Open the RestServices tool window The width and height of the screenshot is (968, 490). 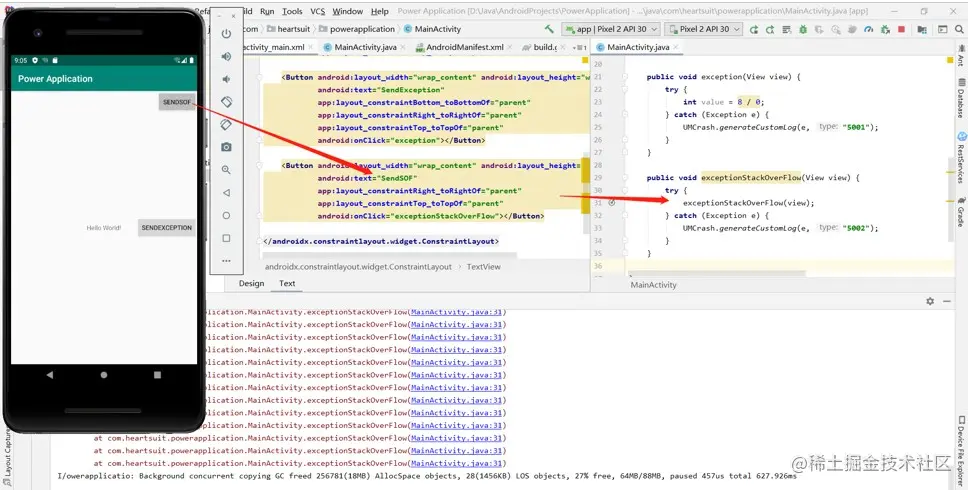961,157
